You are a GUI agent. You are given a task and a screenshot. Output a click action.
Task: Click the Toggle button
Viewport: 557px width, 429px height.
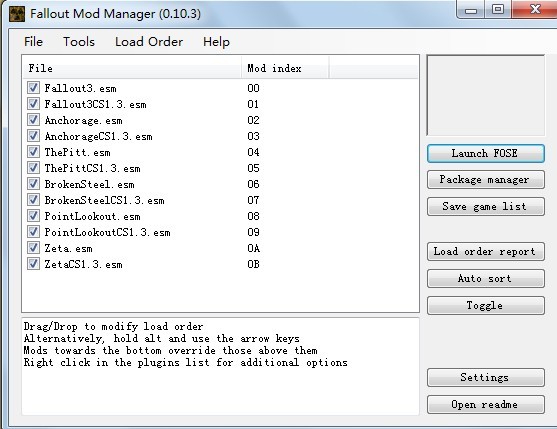pos(486,306)
